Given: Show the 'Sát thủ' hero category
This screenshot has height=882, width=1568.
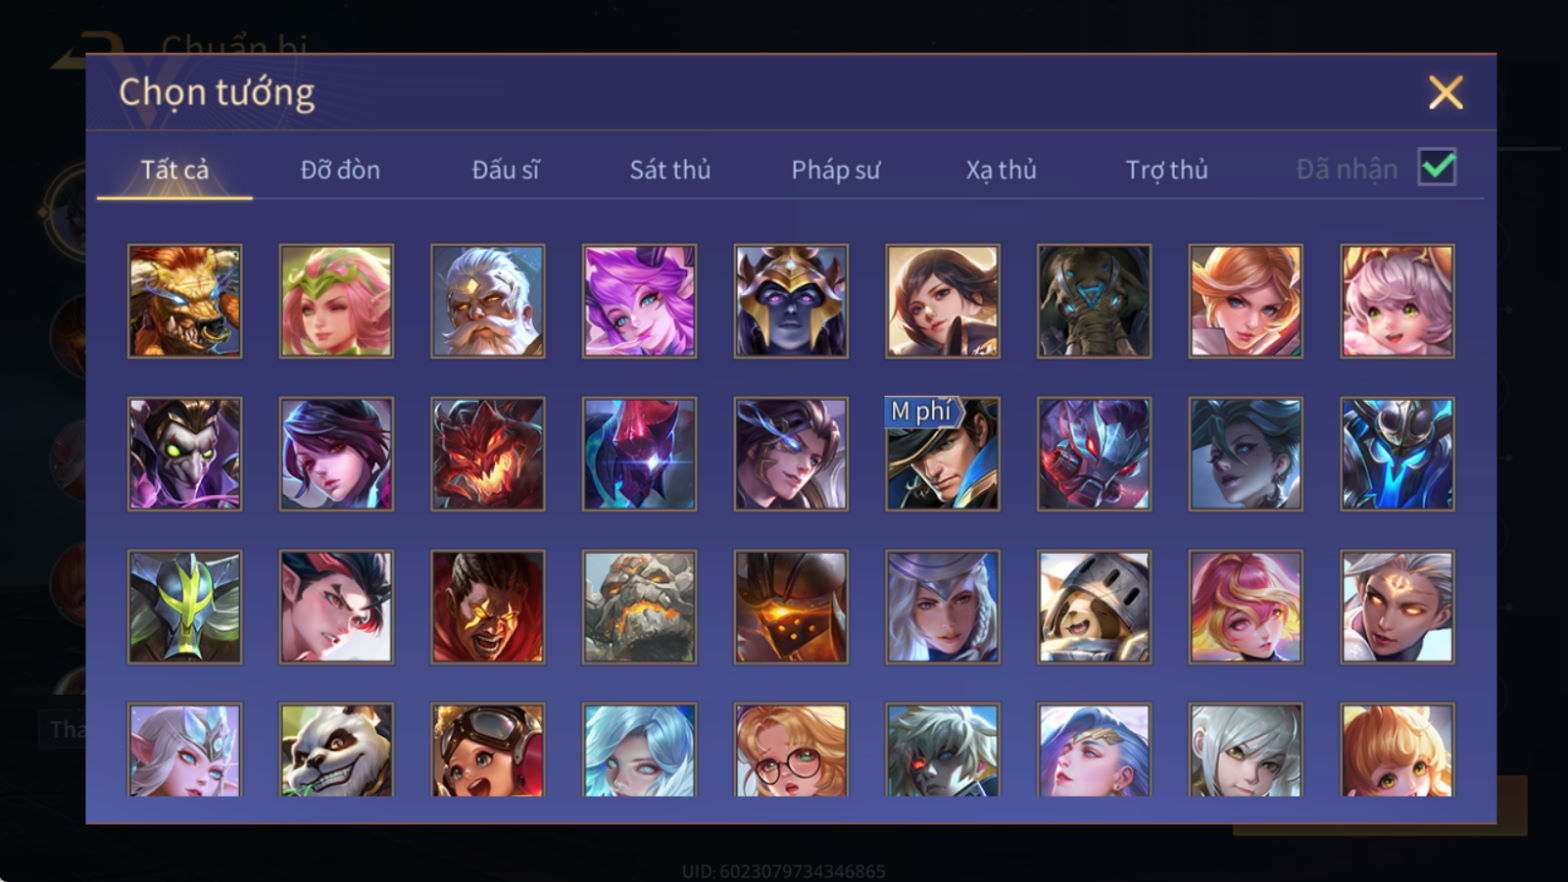Looking at the screenshot, I should pos(670,170).
